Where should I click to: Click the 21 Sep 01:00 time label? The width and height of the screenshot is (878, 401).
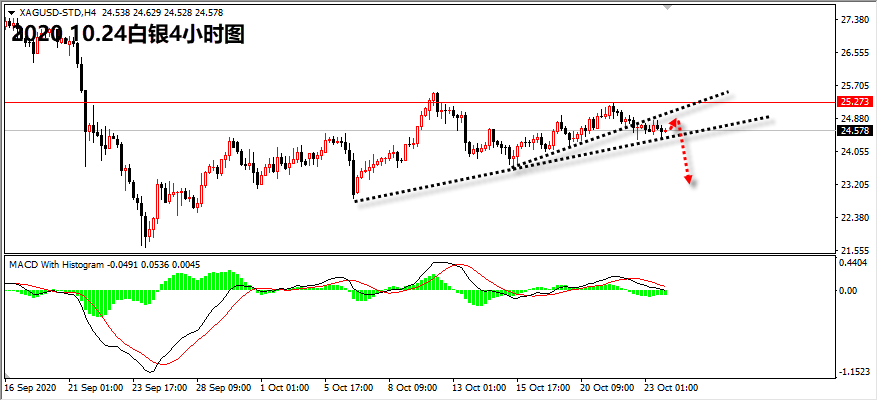(95, 388)
